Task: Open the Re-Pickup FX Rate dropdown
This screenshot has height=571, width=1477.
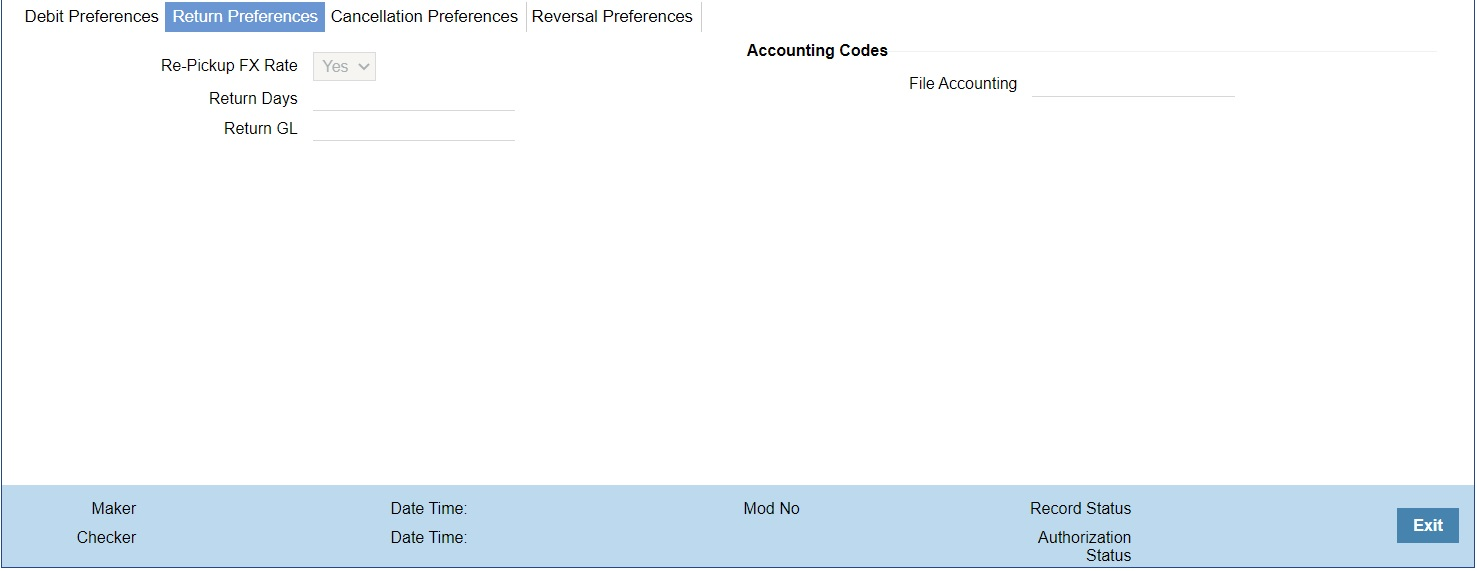Action: click(345, 66)
